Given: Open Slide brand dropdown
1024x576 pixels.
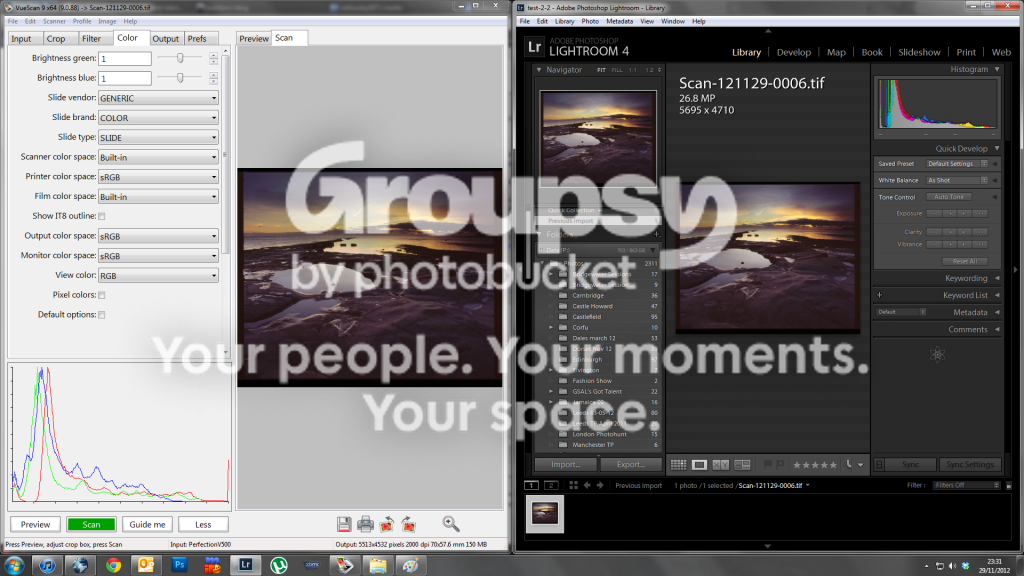Looking at the screenshot, I should (x=158, y=118).
